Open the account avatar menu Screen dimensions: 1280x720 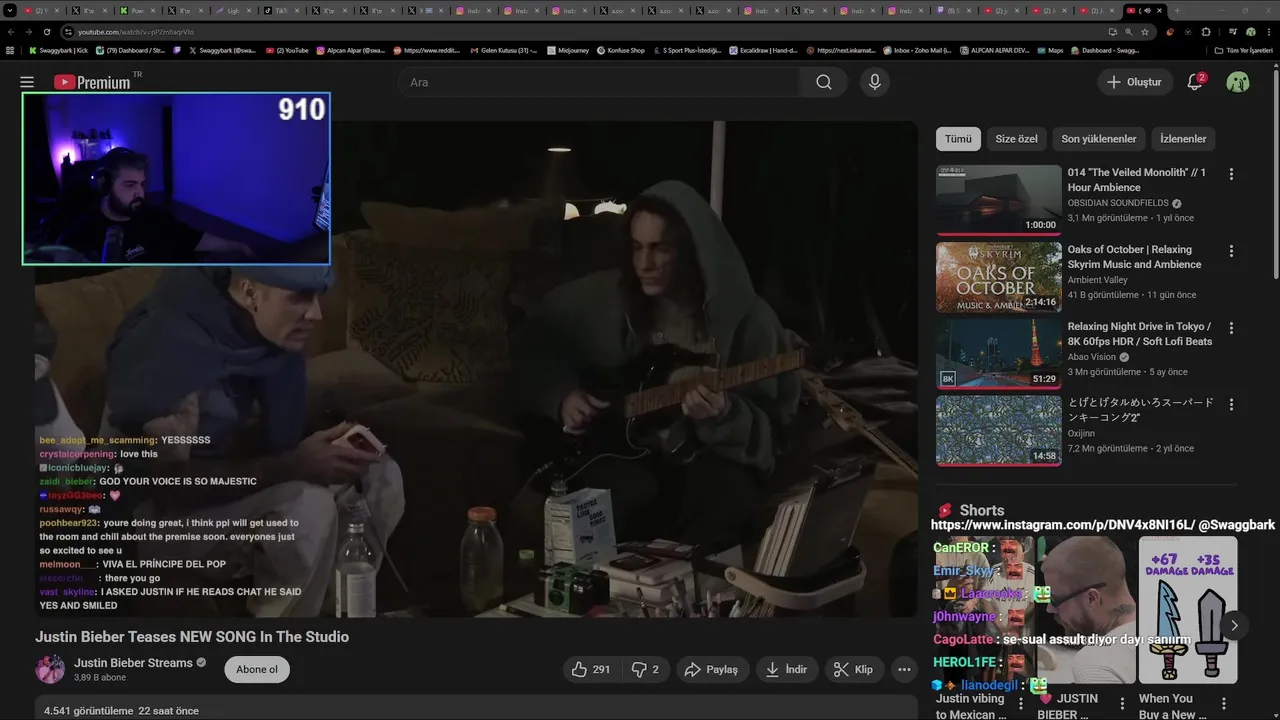click(x=1238, y=82)
